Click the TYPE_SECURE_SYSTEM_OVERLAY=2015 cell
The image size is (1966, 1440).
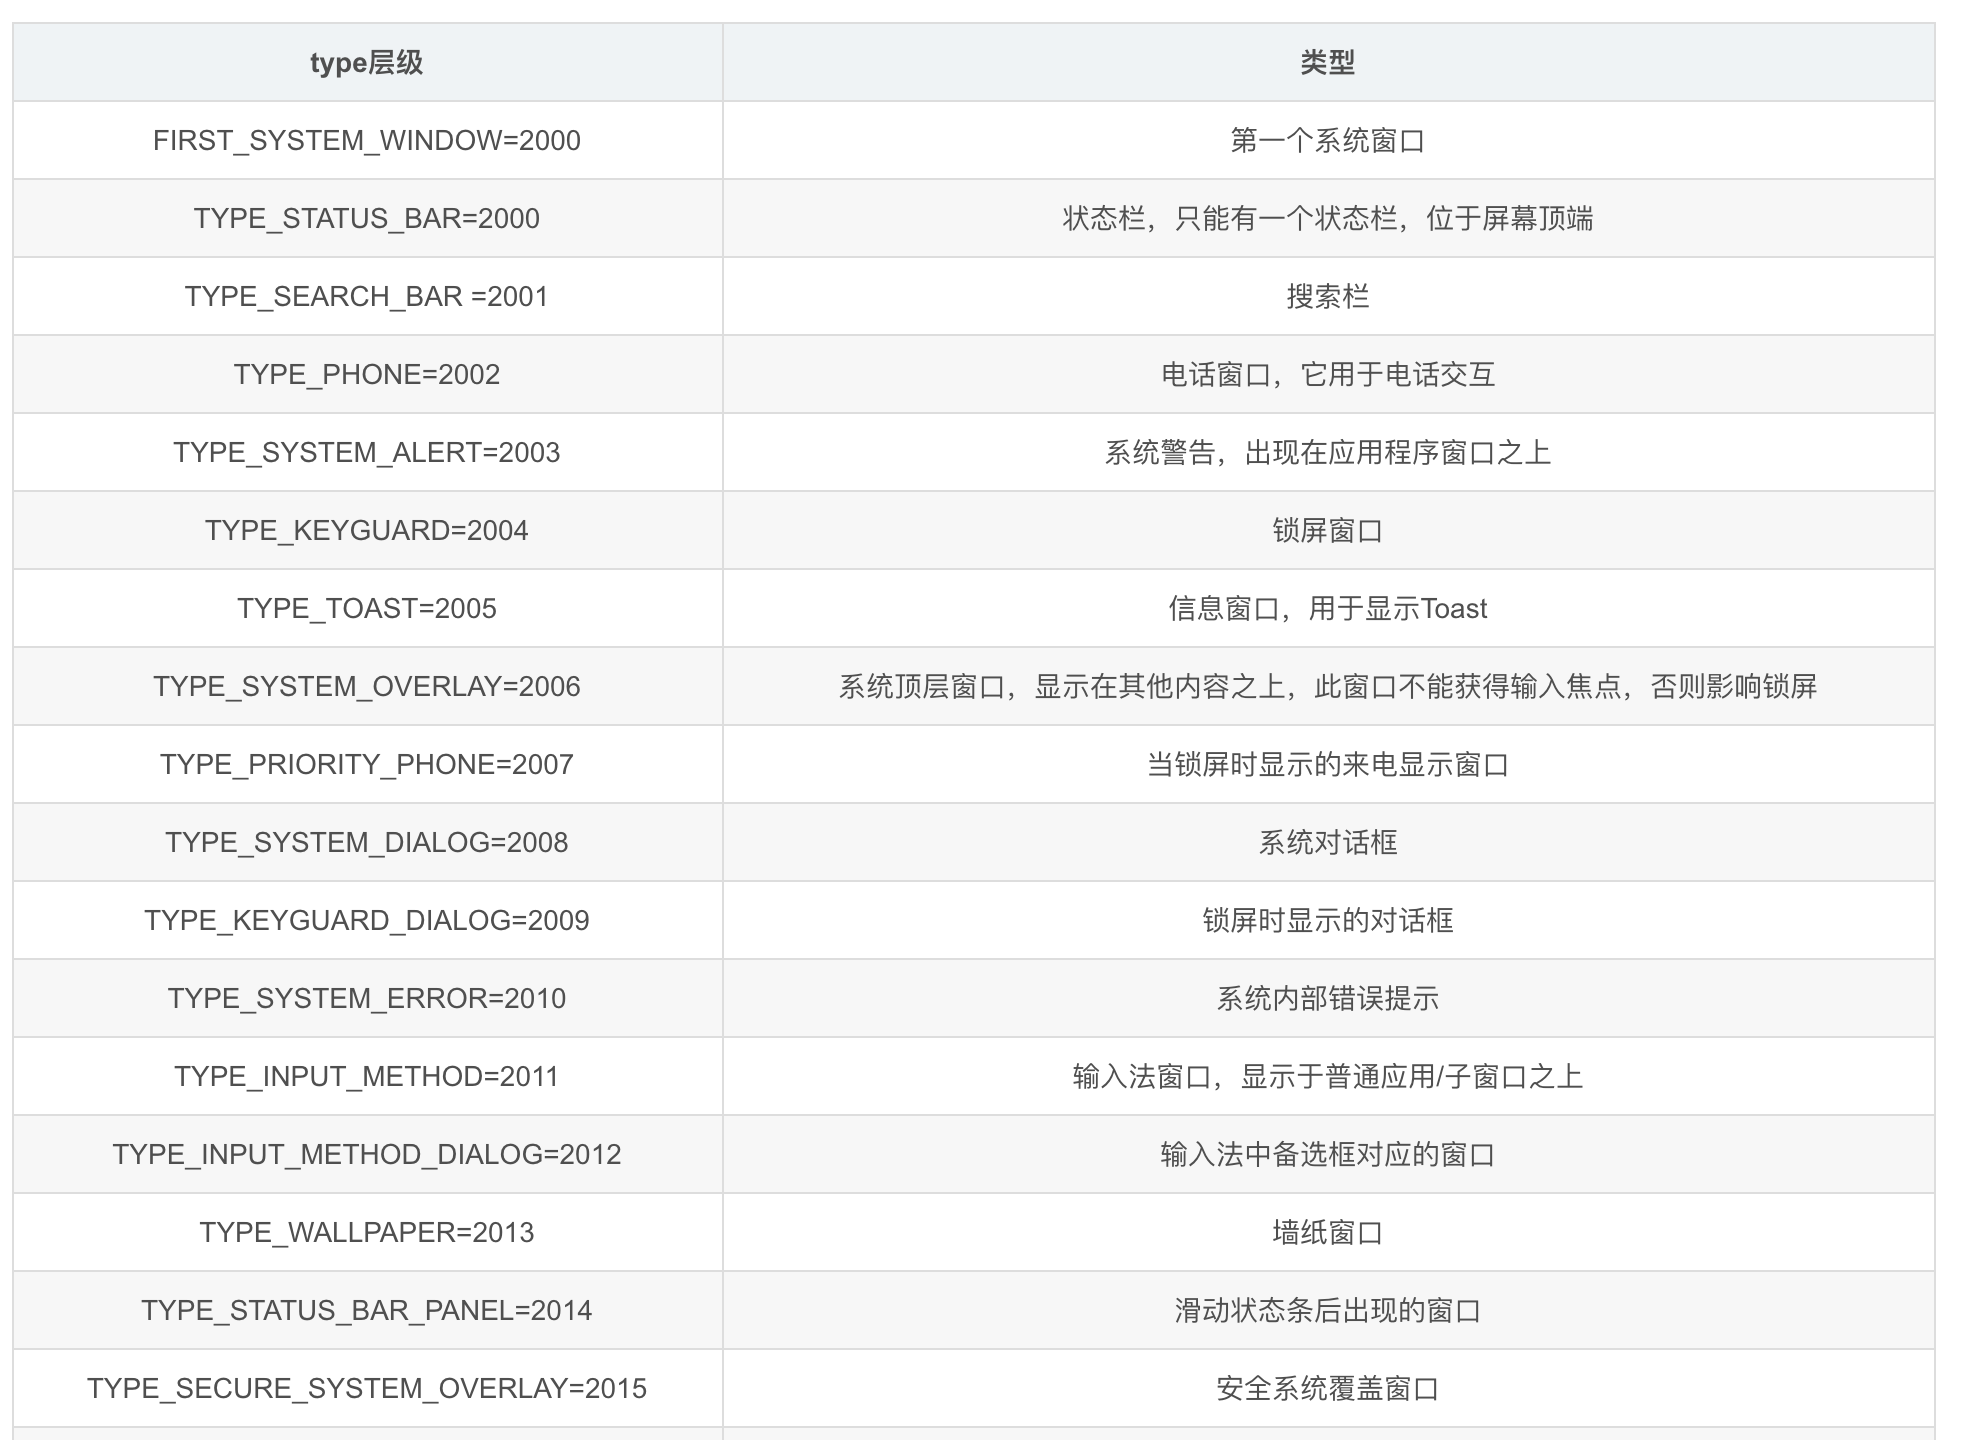tap(366, 1389)
